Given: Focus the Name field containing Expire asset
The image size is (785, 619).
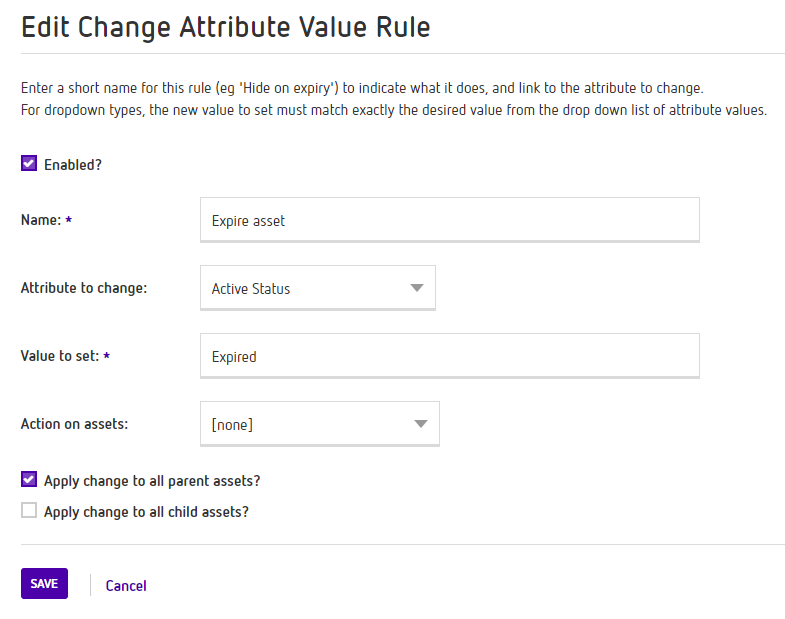Looking at the screenshot, I should tap(450, 220).
